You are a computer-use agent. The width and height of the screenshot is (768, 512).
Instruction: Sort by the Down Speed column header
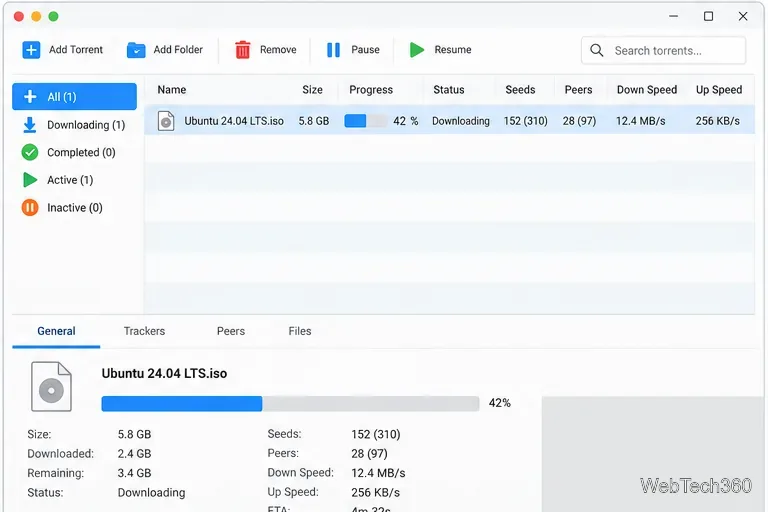click(647, 90)
